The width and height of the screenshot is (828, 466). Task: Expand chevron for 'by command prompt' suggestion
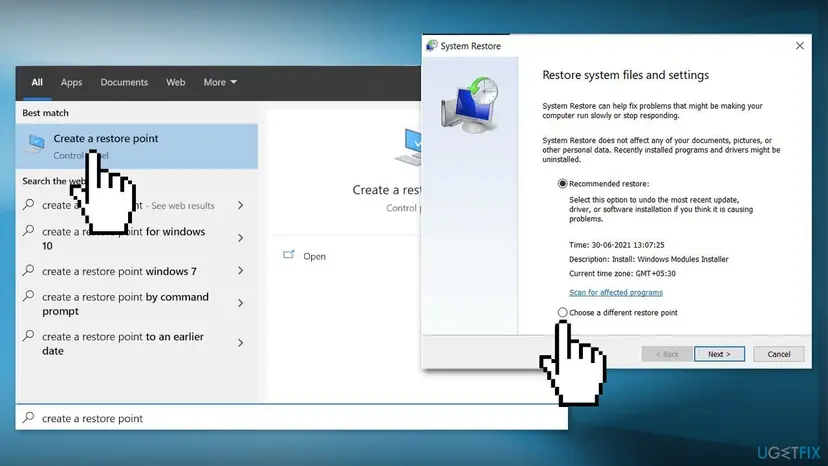[241, 303]
